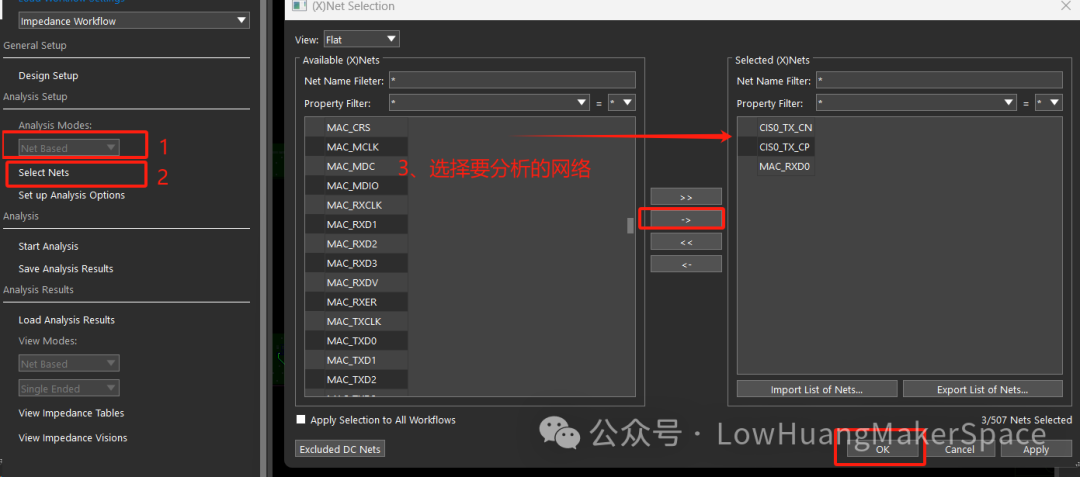The height and width of the screenshot is (477, 1080).
Task: Open Design Setup in General Setup
Action: point(48,76)
